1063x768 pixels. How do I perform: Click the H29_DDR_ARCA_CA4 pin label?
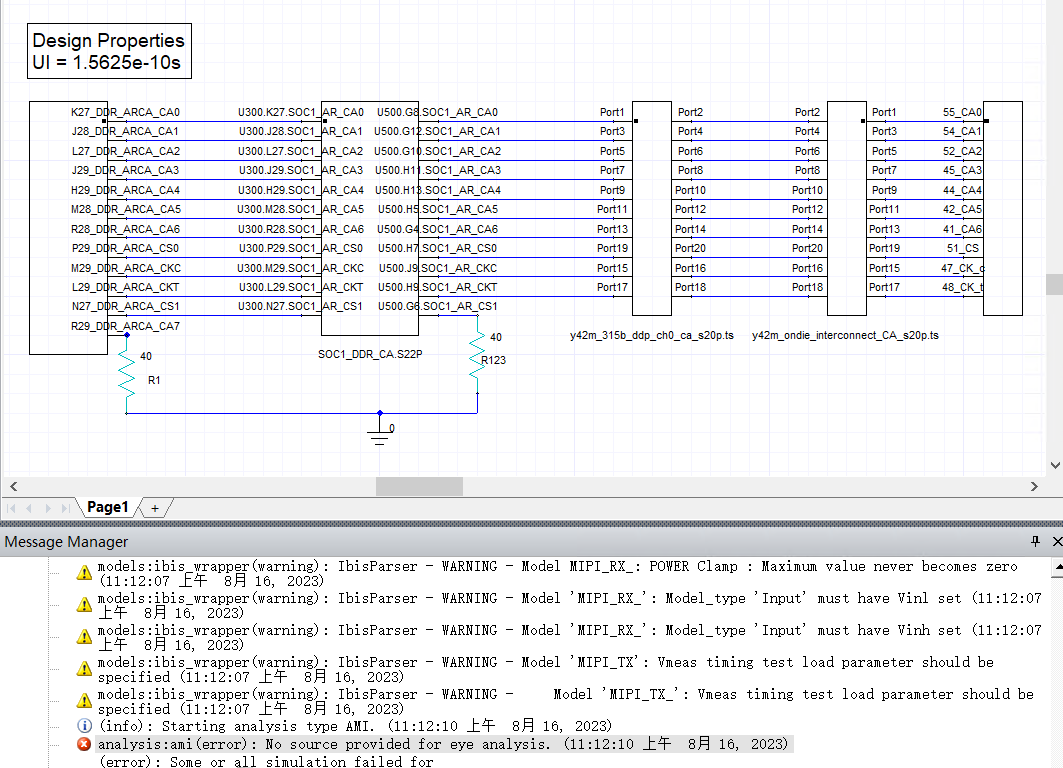pyautogui.click(x=125, y=190)
